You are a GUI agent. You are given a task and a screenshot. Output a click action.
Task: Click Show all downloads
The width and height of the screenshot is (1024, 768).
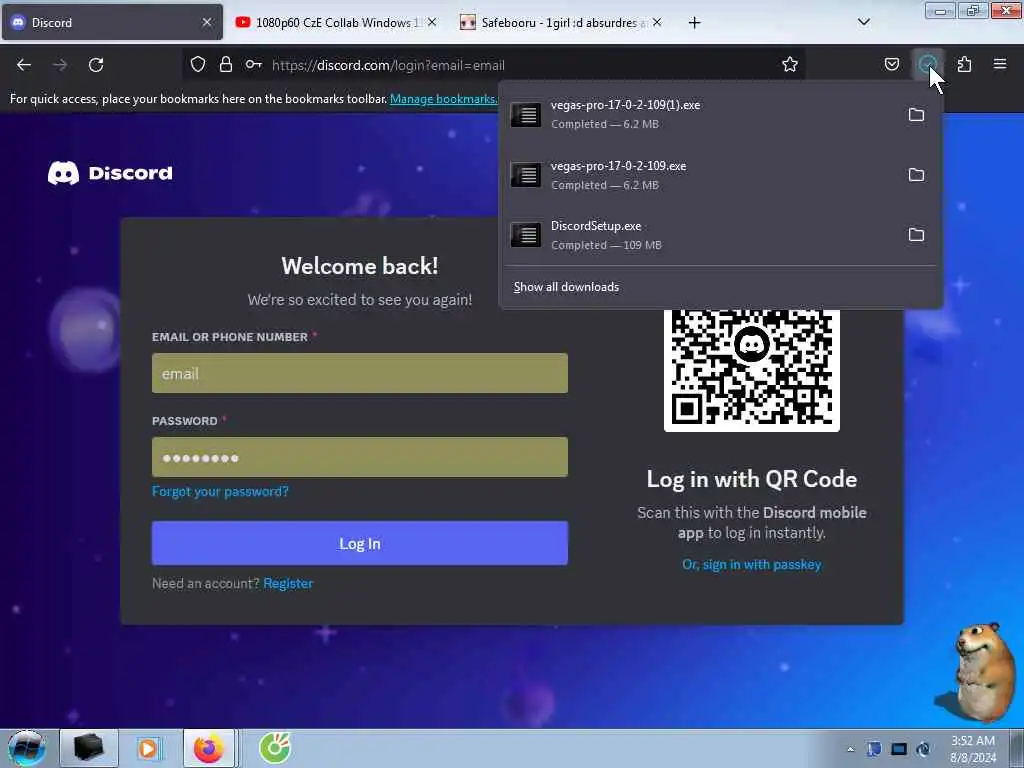pos(566,287)
